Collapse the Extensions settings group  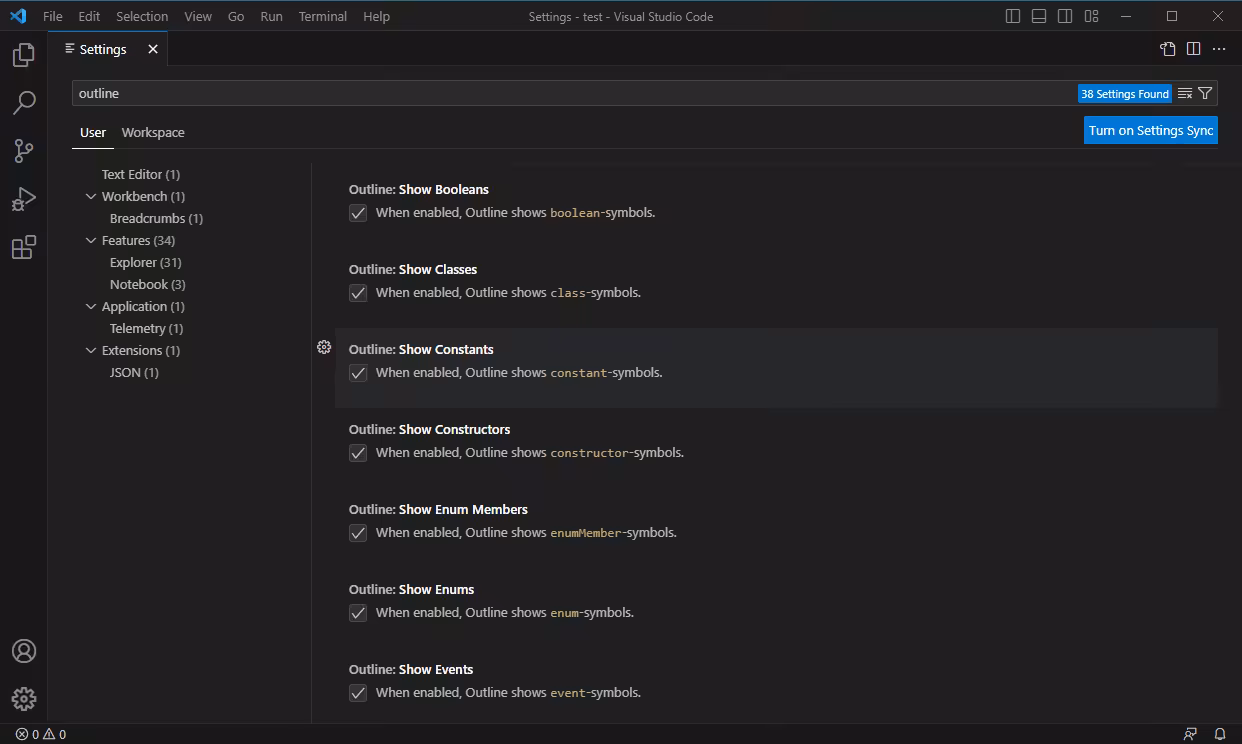(91, 350)
